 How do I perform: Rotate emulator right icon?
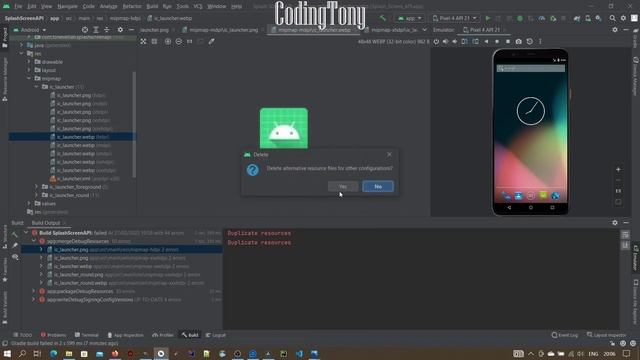click(x=476, y=41)
